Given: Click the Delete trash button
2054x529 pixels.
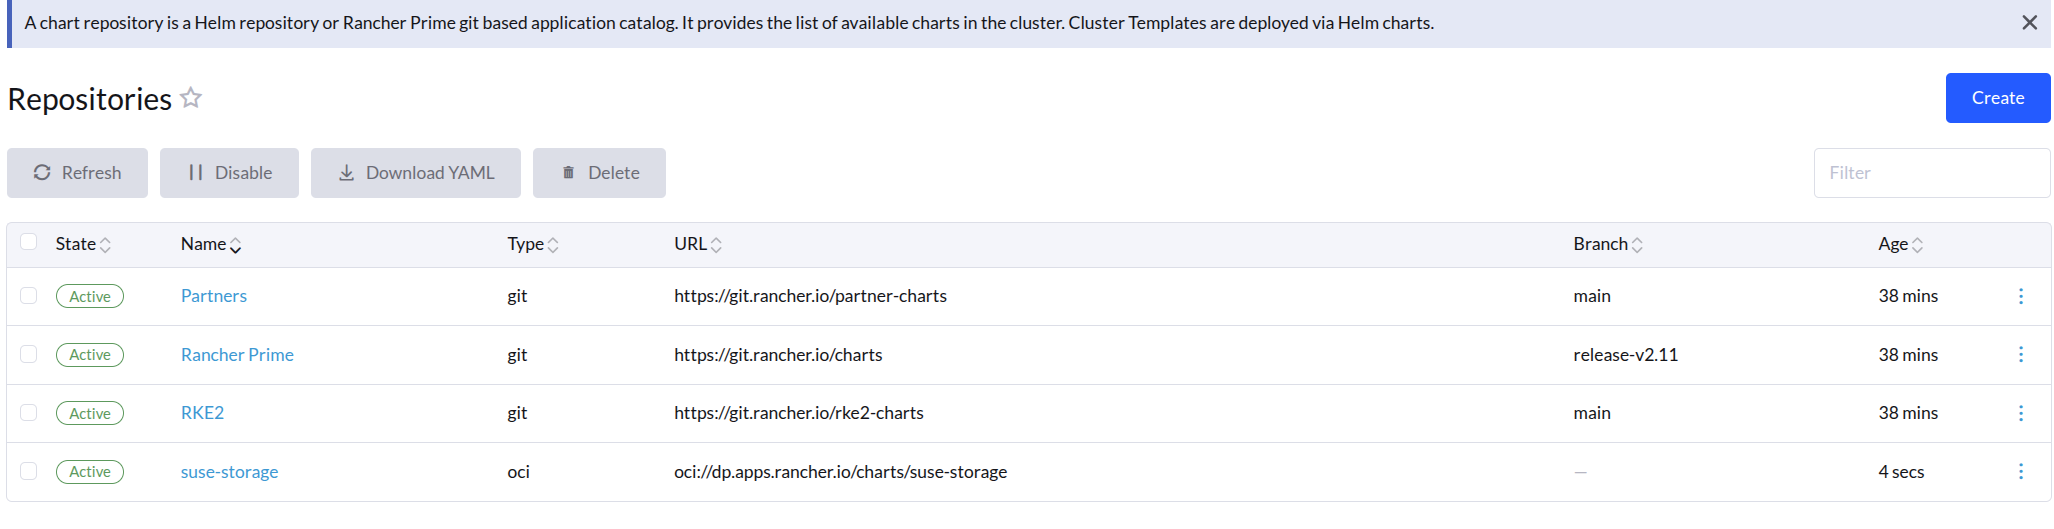Looking at the screenshot, I should pyautogui.click(x=599, y=173).
